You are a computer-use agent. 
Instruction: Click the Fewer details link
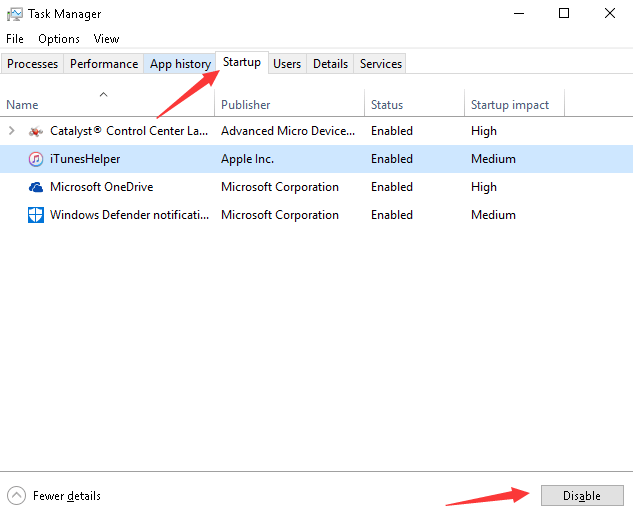coord(67,496)
